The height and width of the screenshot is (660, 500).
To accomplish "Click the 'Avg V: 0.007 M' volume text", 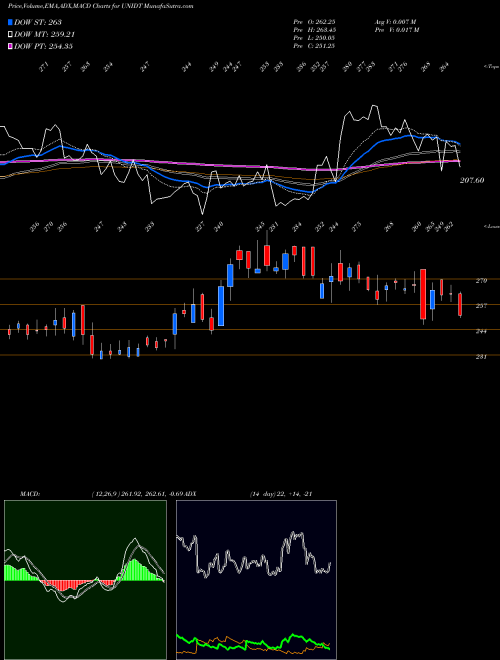I will pyautogui.click(x=395, y=22).
